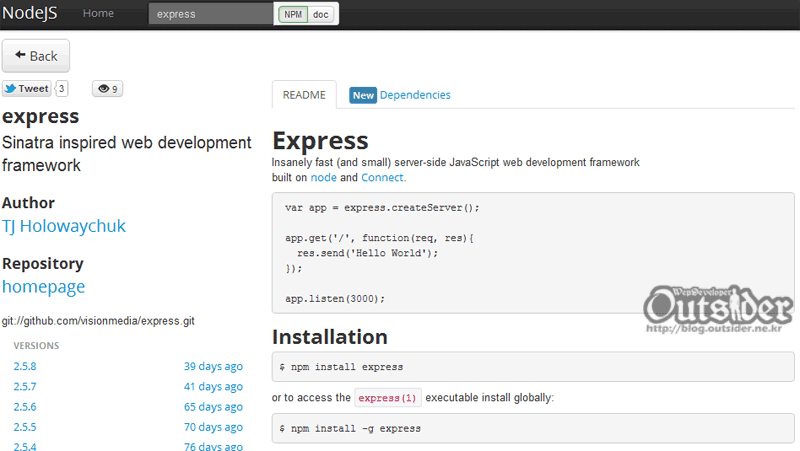Open the Home menu item
Screen dimensions: 800x451
pyautogui.click(x=98, y=13)
